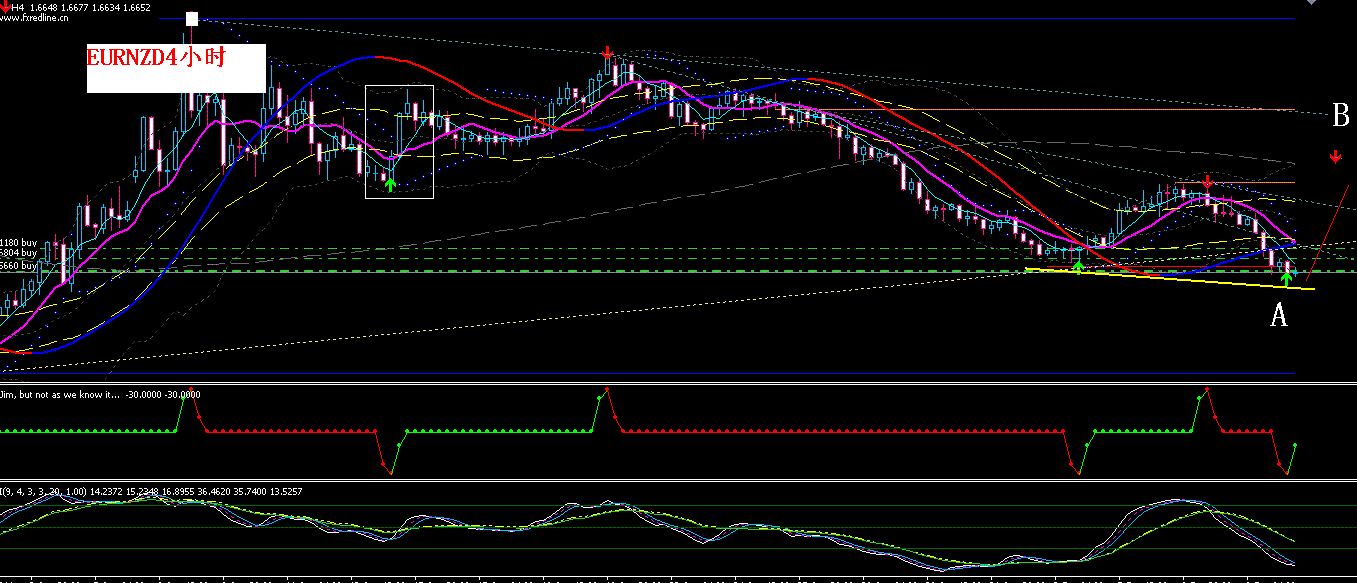This screenshot has height=583, width=1357.
Task: Click the 'www.fxredline.cn' text
Action: coord(35,18)
